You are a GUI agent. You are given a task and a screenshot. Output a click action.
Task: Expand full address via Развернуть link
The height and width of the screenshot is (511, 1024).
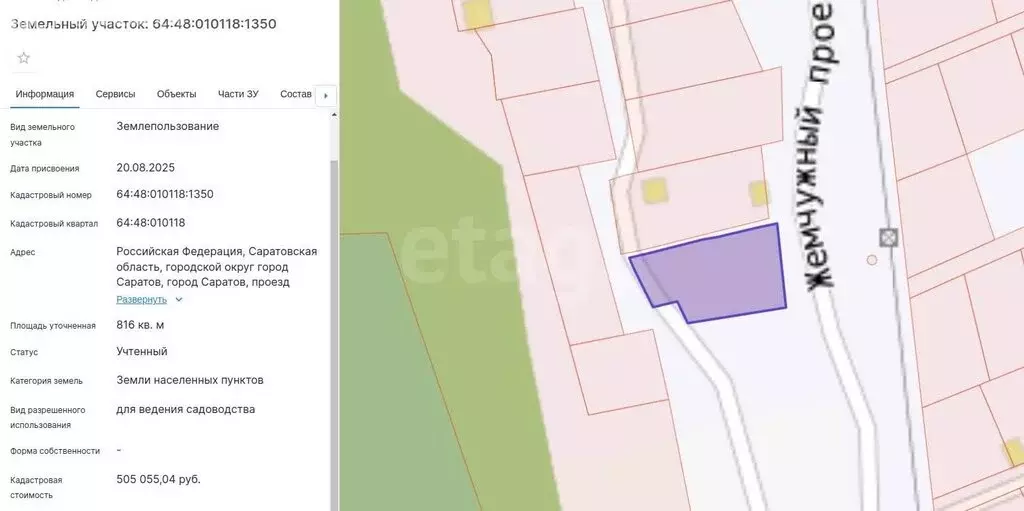tap(142, 299)
